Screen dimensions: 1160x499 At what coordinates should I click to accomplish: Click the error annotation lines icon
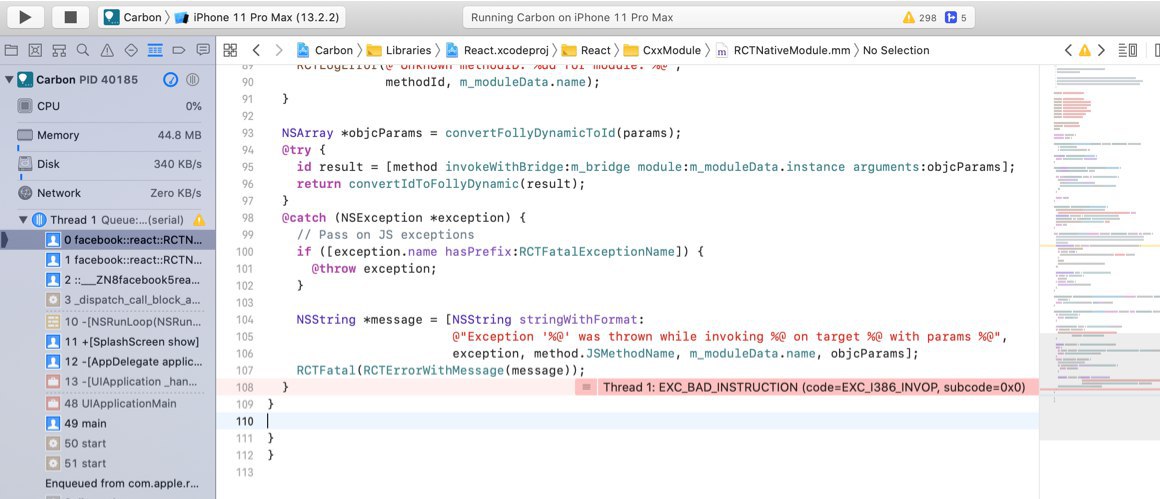pos(586,387)
